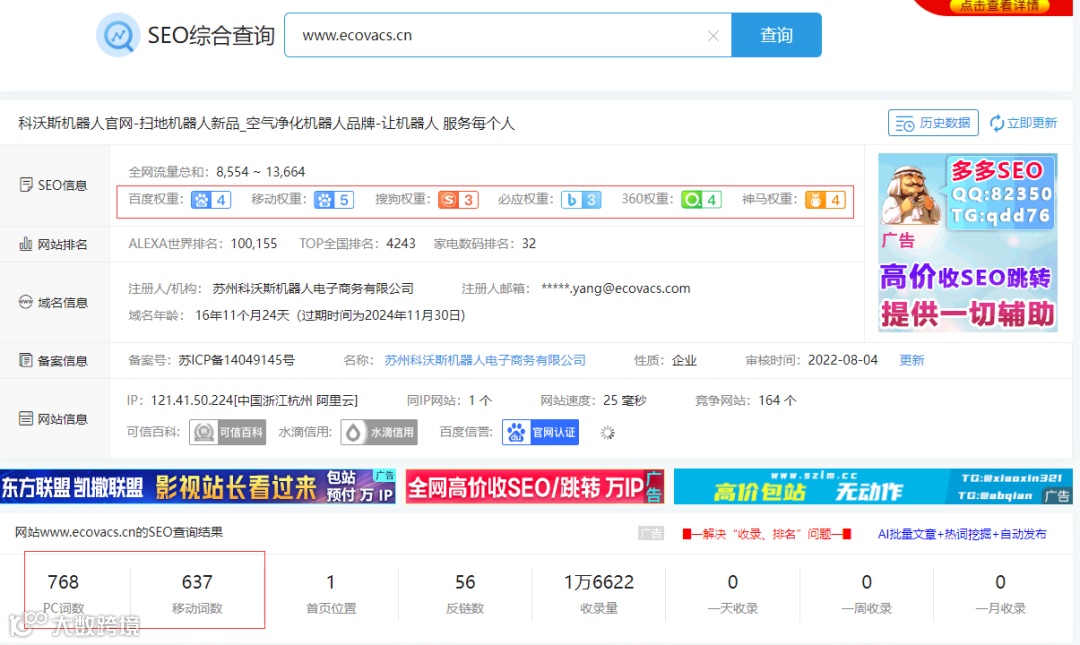The image size is (1080, 645).
Task: Click the 审核时间 date 2022-08-04
Action: pyautogui.click(x=843, y=360)
